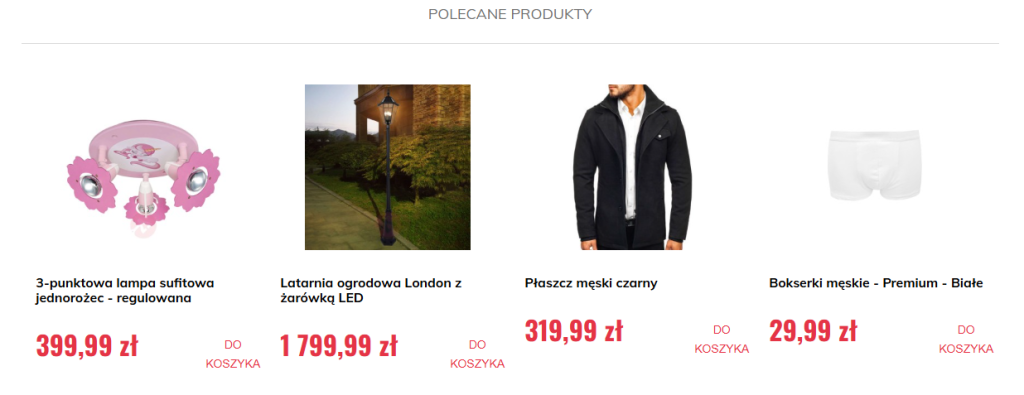The width and height of the screenshot is (1024, 395).
Task: Click the 'Polecane produkty' section heading
Action: 510,14
